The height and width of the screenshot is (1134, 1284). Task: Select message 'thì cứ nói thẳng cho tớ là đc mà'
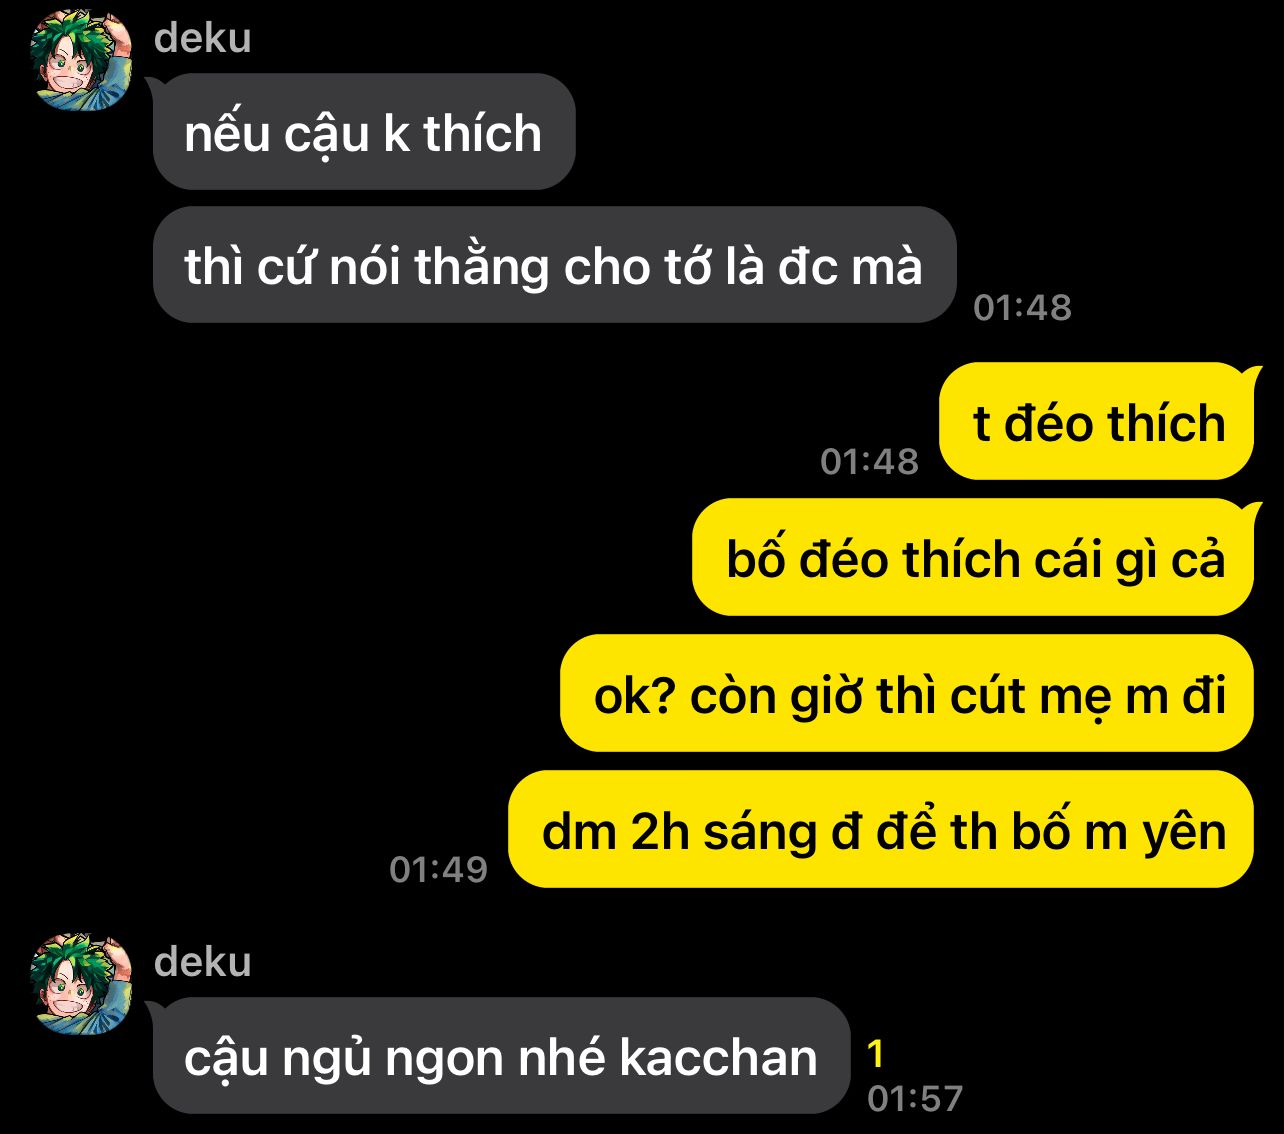(x=554, y=266)
